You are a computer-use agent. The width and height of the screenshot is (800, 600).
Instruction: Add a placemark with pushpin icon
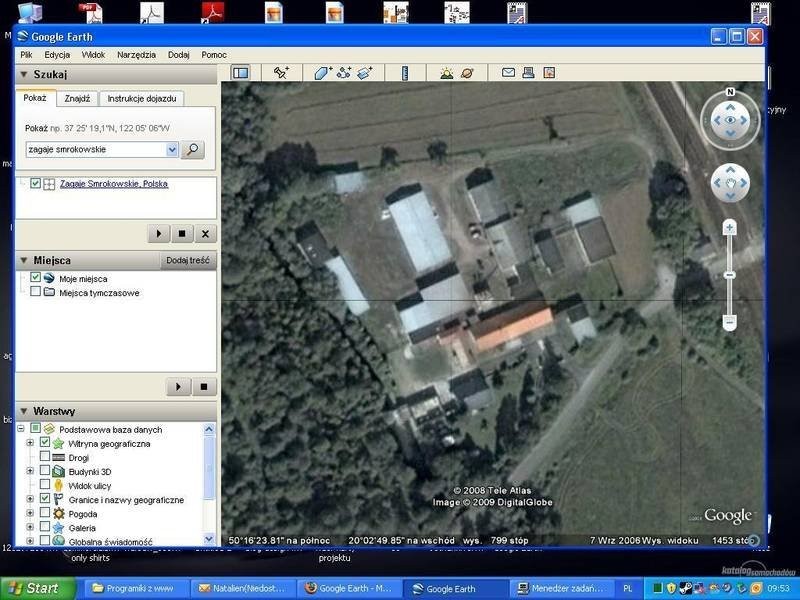pyautogui.click(x=281, y=73)
